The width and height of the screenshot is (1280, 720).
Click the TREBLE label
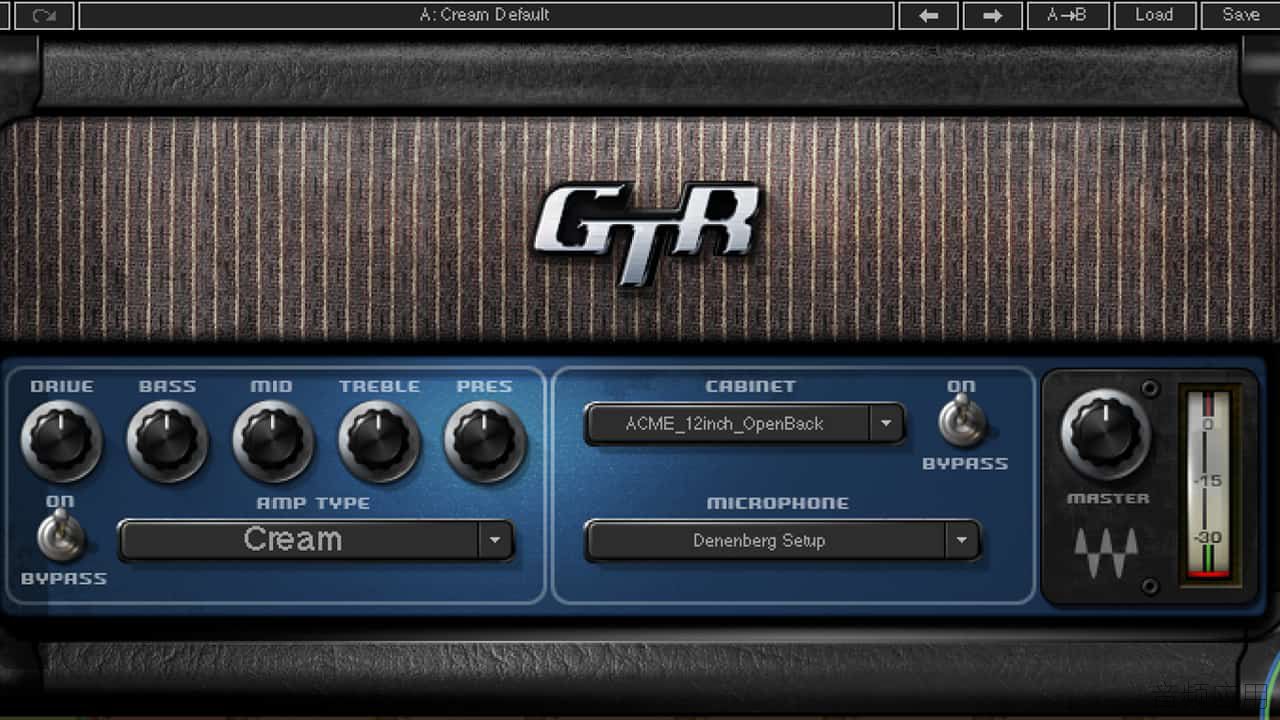tap(379, 386)
